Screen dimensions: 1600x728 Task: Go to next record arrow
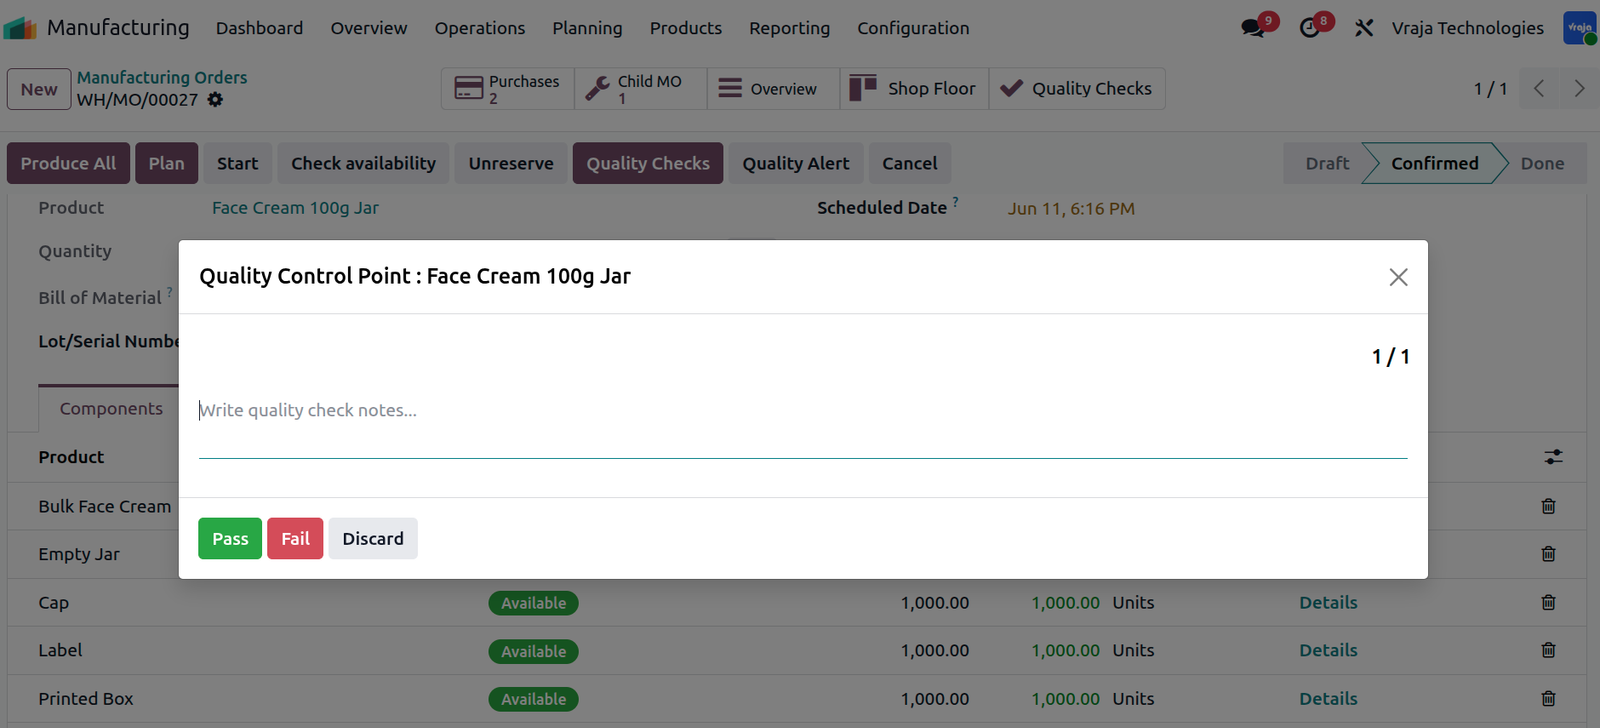(x=1579, y=89)
